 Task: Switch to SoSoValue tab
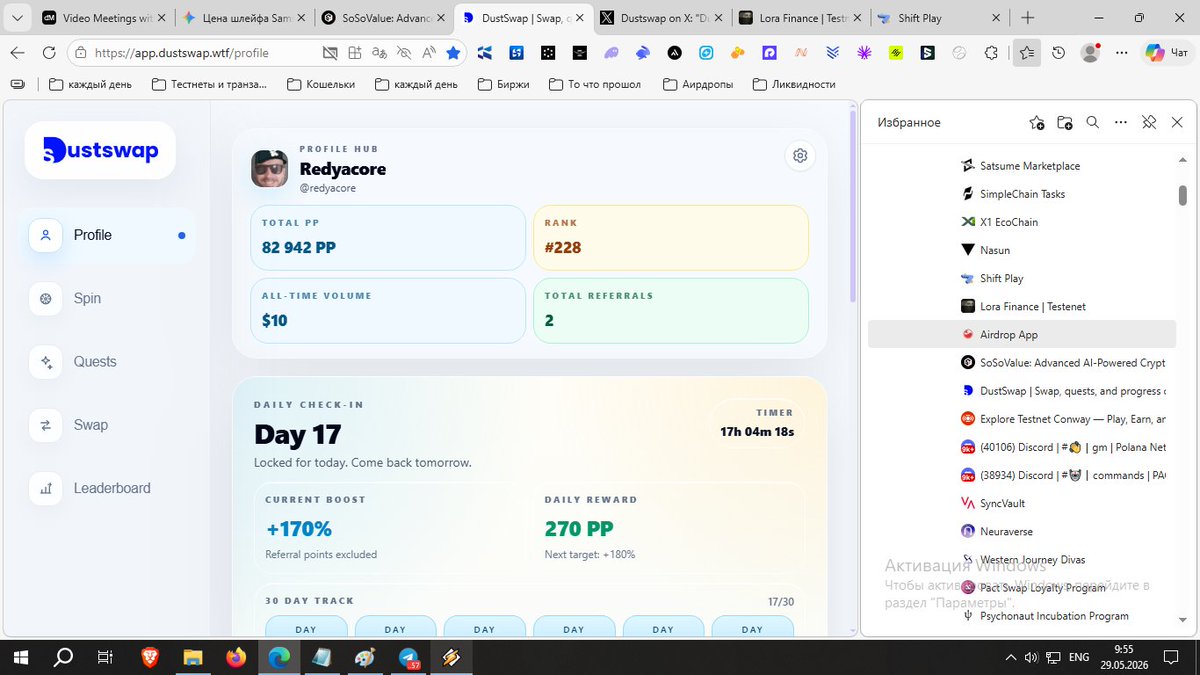click(x=384, y=18)
